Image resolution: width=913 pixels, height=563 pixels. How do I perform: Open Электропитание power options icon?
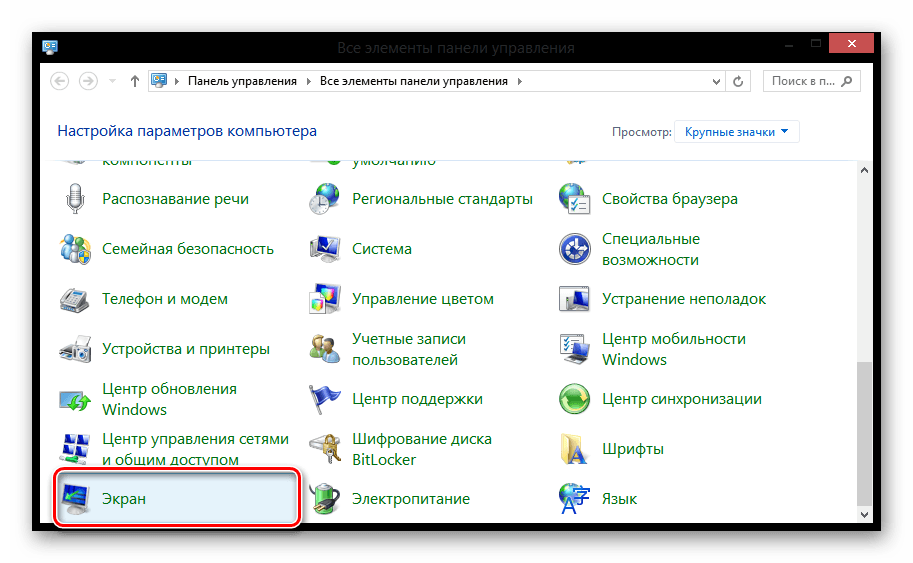[x=325, y=497]
